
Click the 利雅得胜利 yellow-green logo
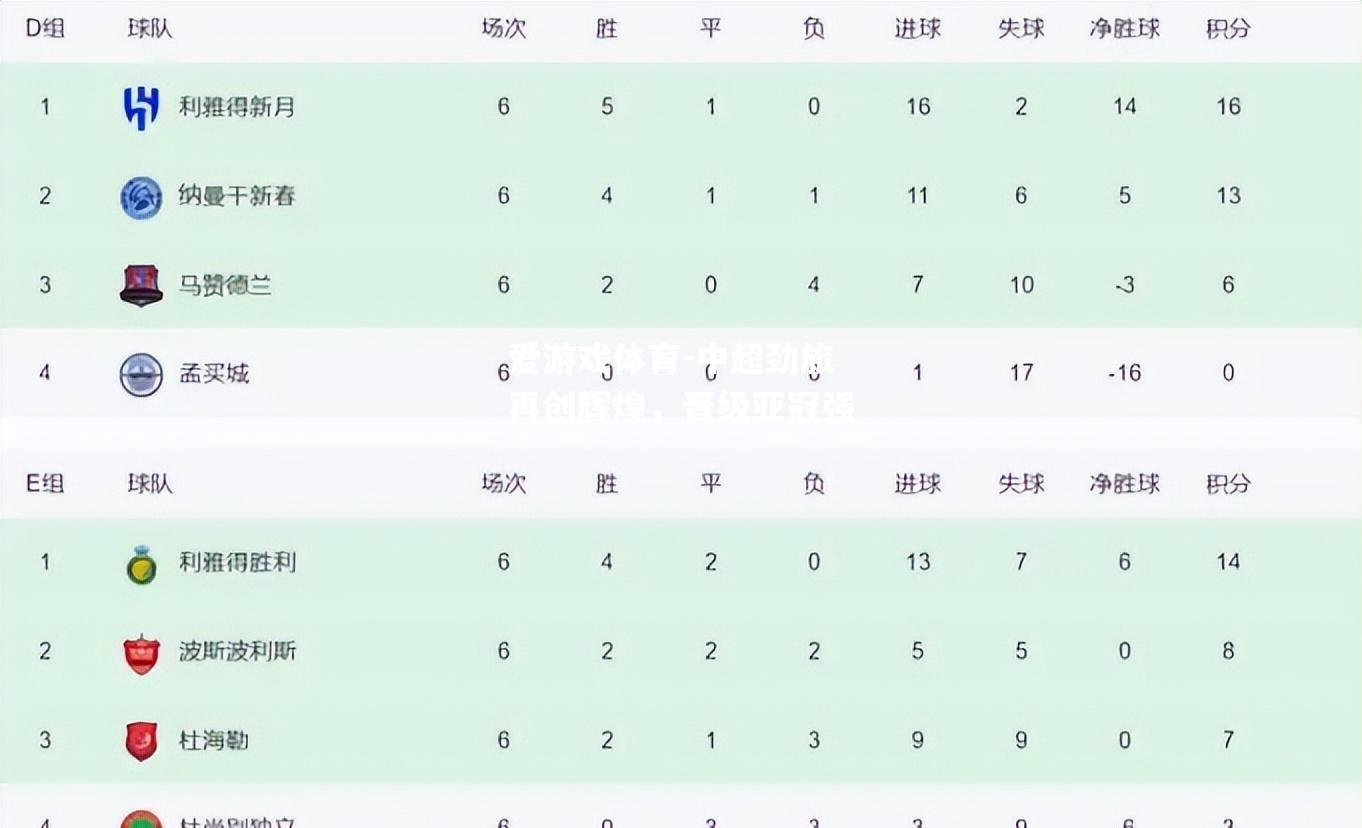(141, 565)
